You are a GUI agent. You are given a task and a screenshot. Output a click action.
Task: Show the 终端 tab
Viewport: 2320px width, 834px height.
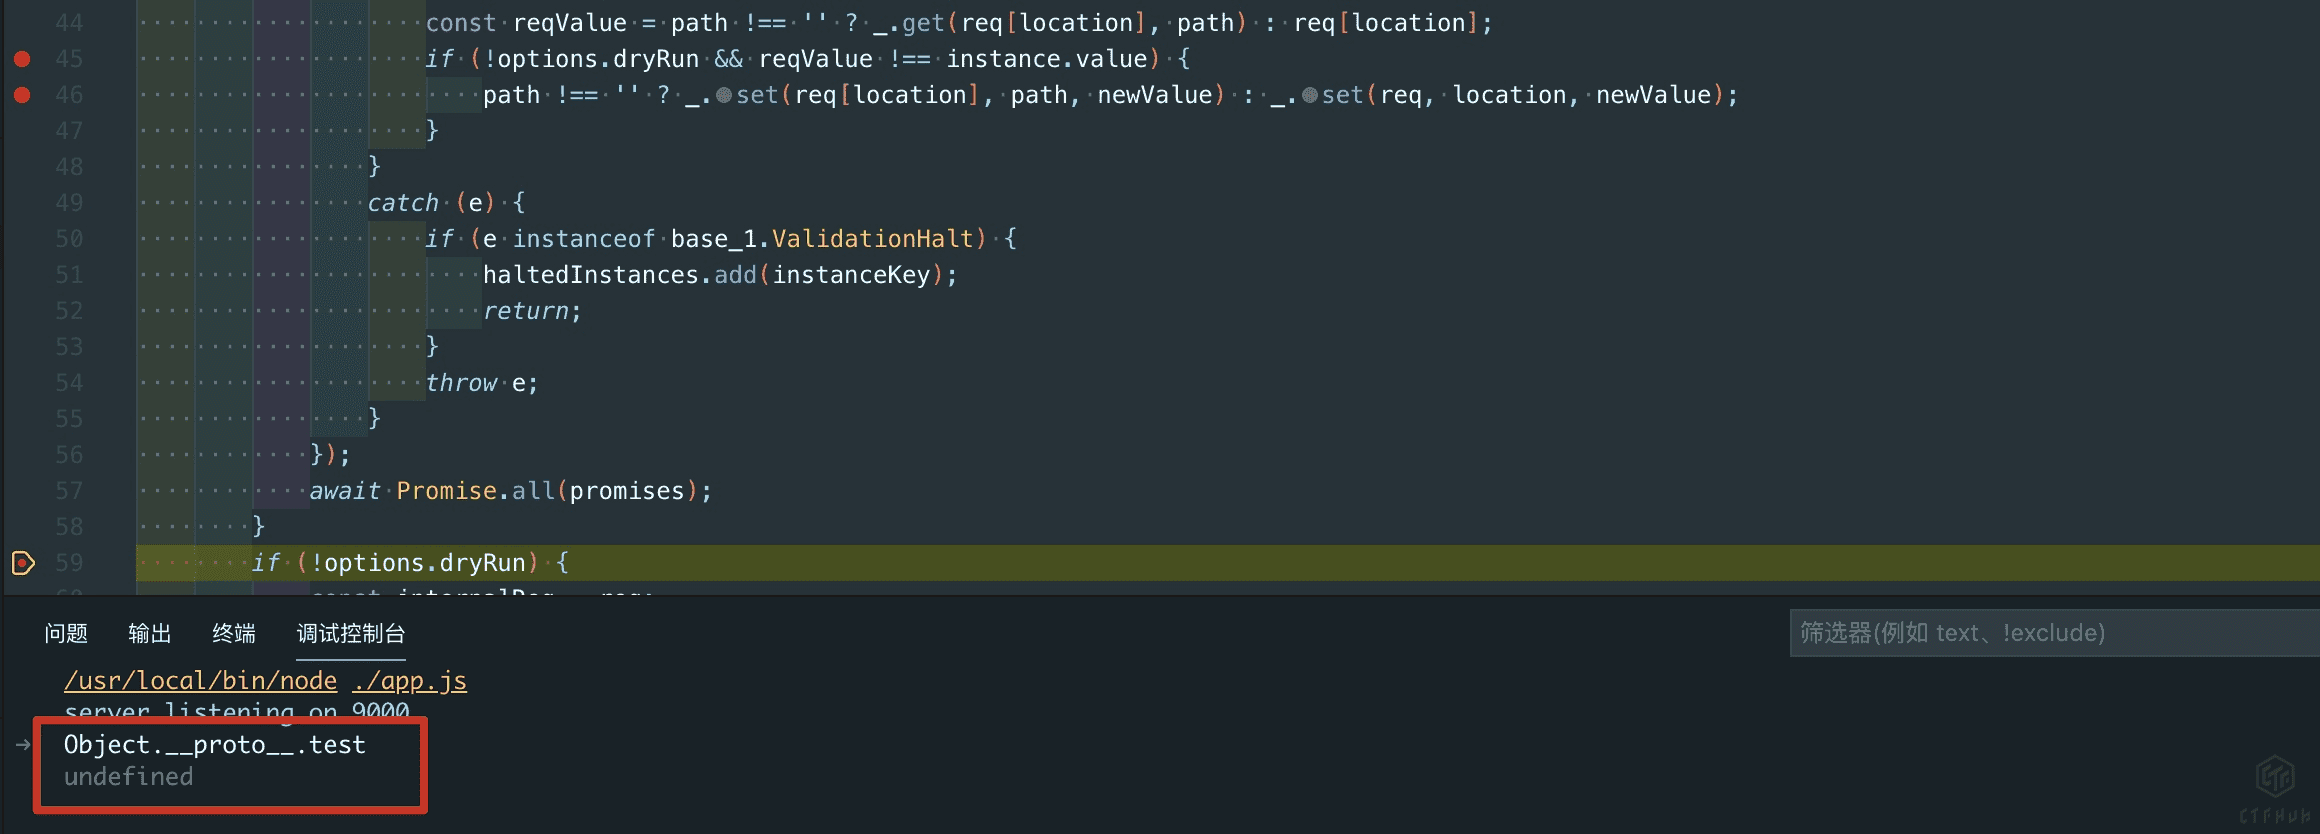[x=234, y=633]
